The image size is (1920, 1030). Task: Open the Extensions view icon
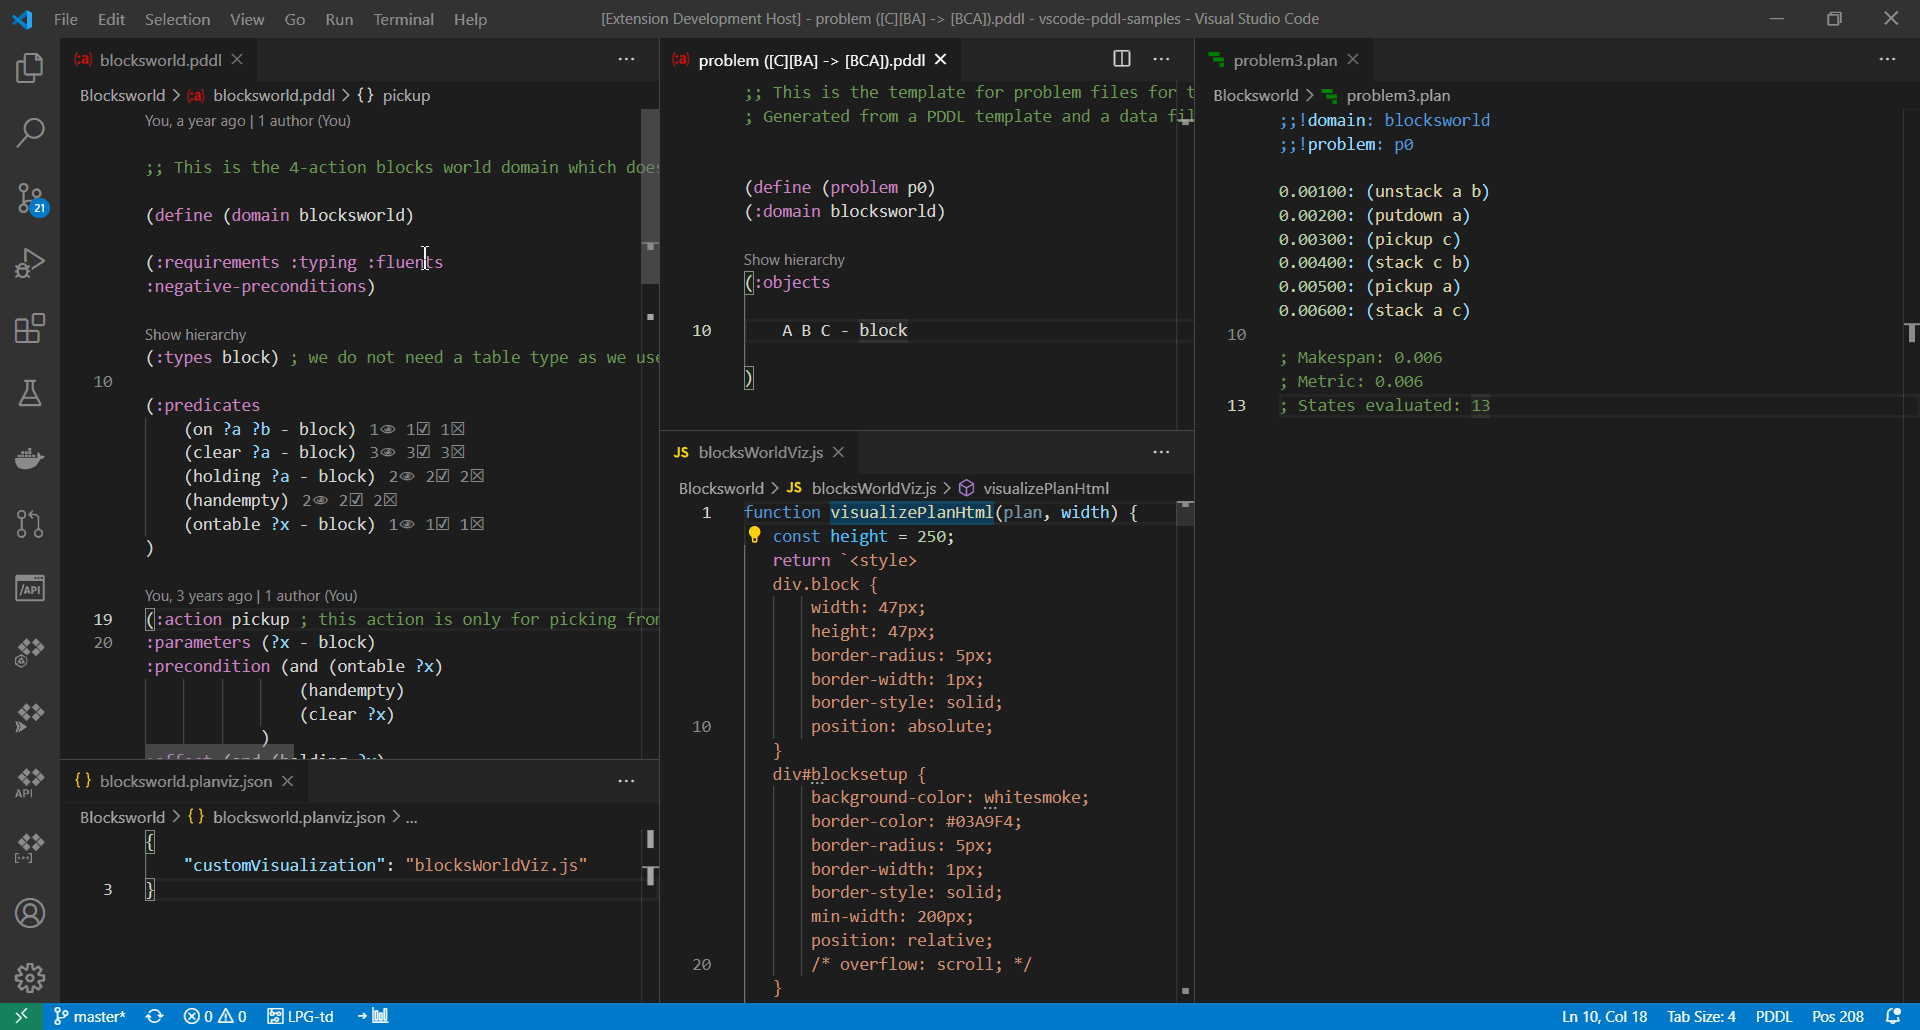[x=30, y=328]
